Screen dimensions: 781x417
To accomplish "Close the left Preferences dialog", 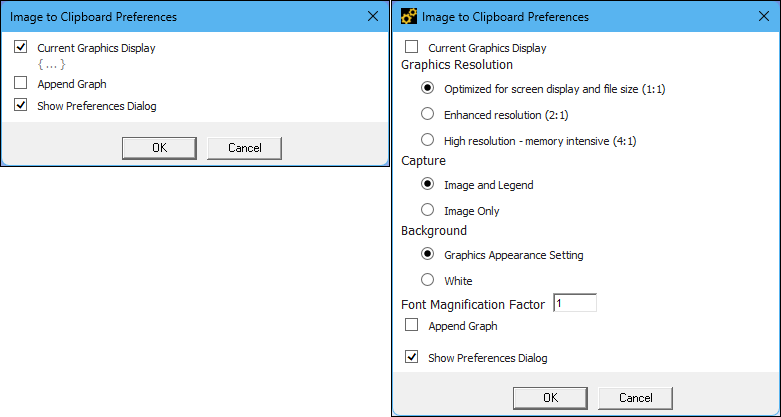I will tap(373, 16).
